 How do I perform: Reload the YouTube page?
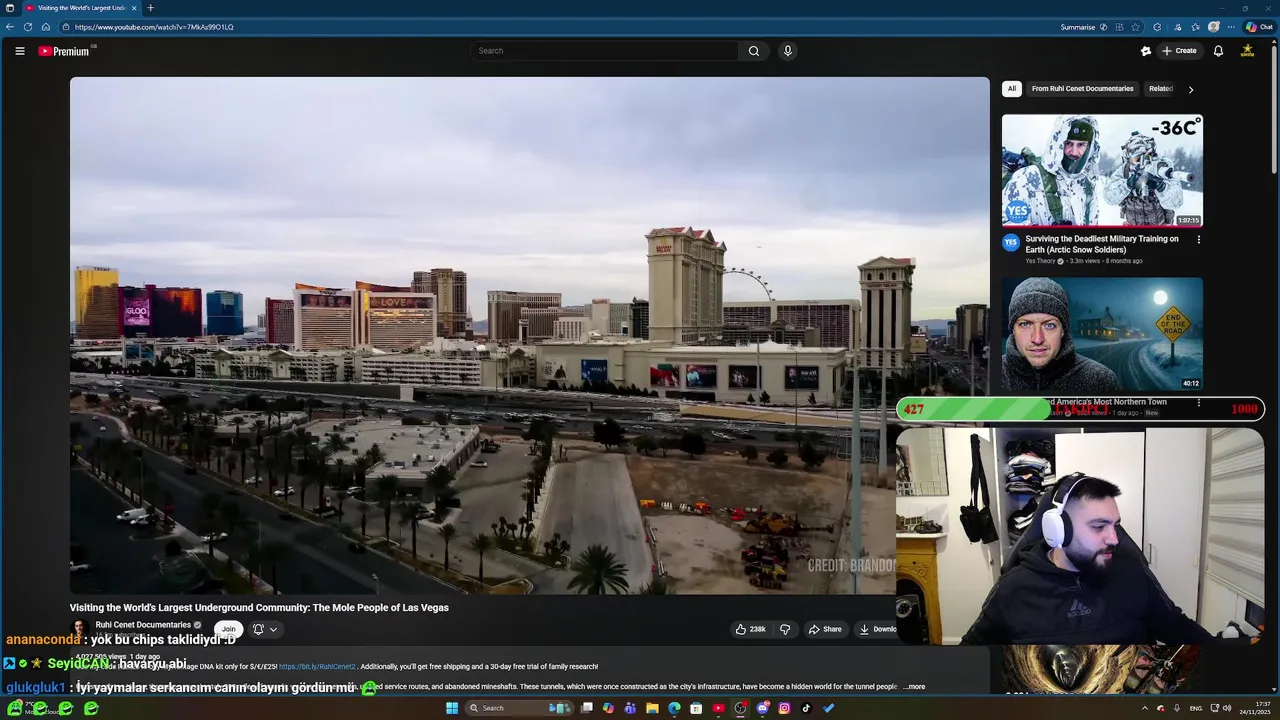coord(28,27)
